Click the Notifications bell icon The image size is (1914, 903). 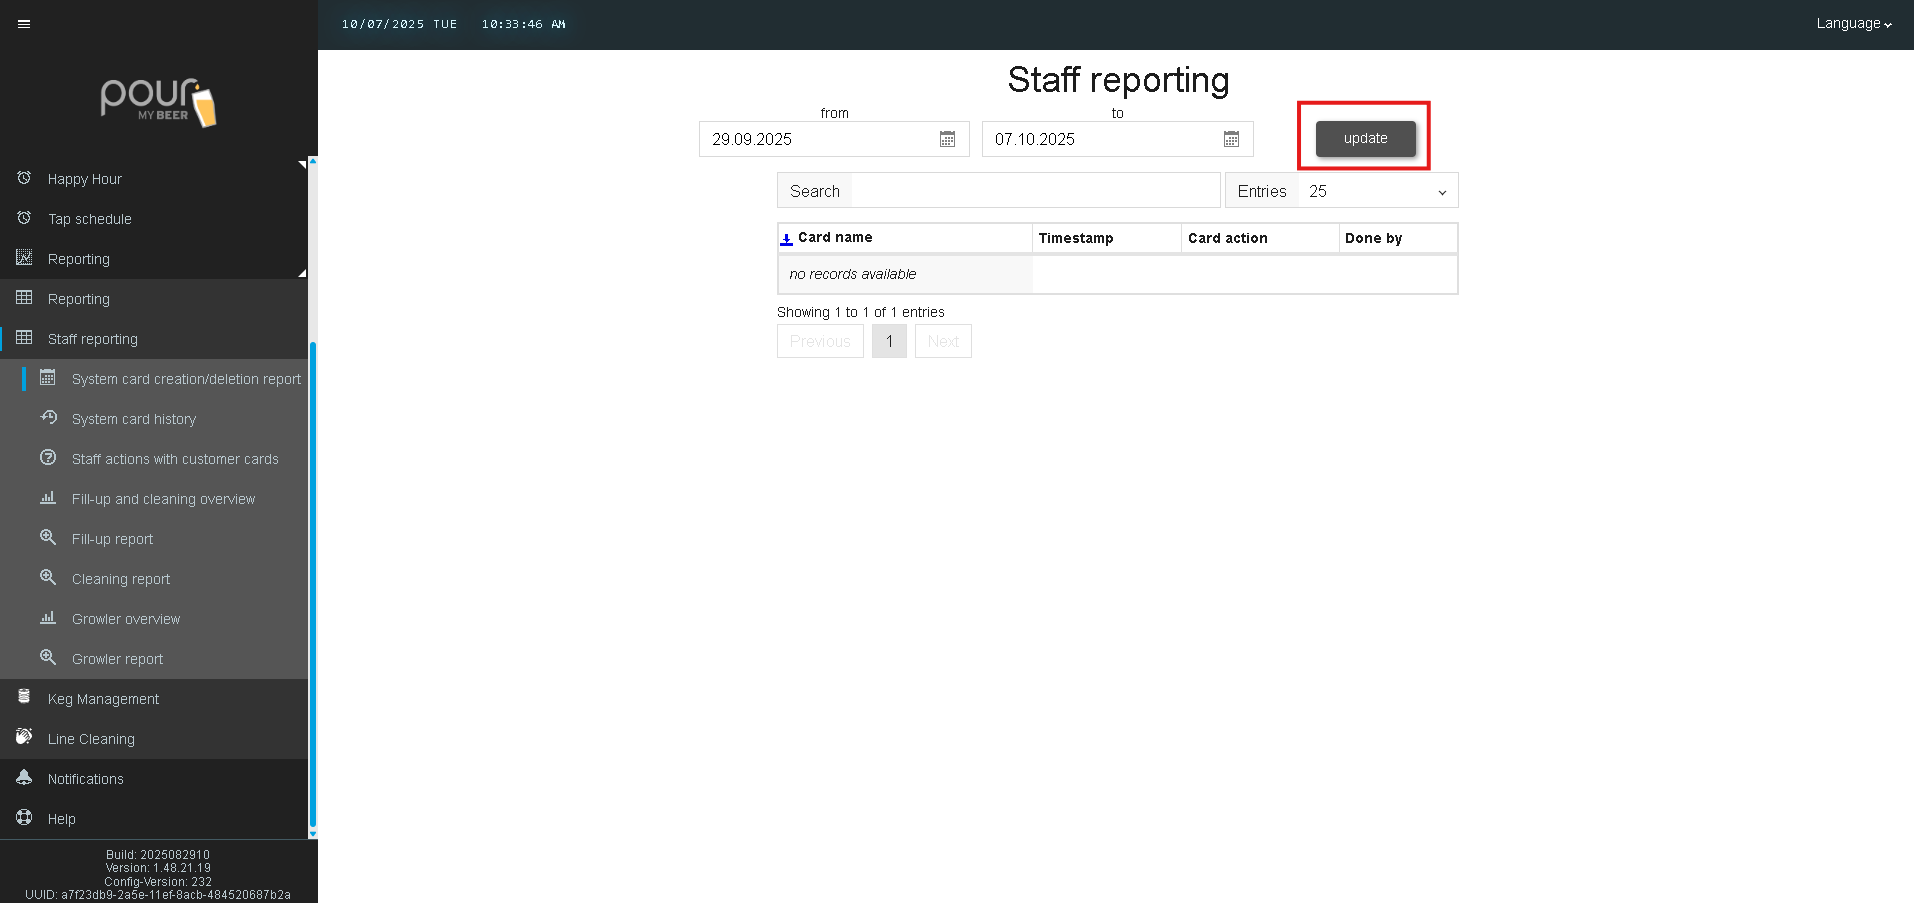click(24, 778)
